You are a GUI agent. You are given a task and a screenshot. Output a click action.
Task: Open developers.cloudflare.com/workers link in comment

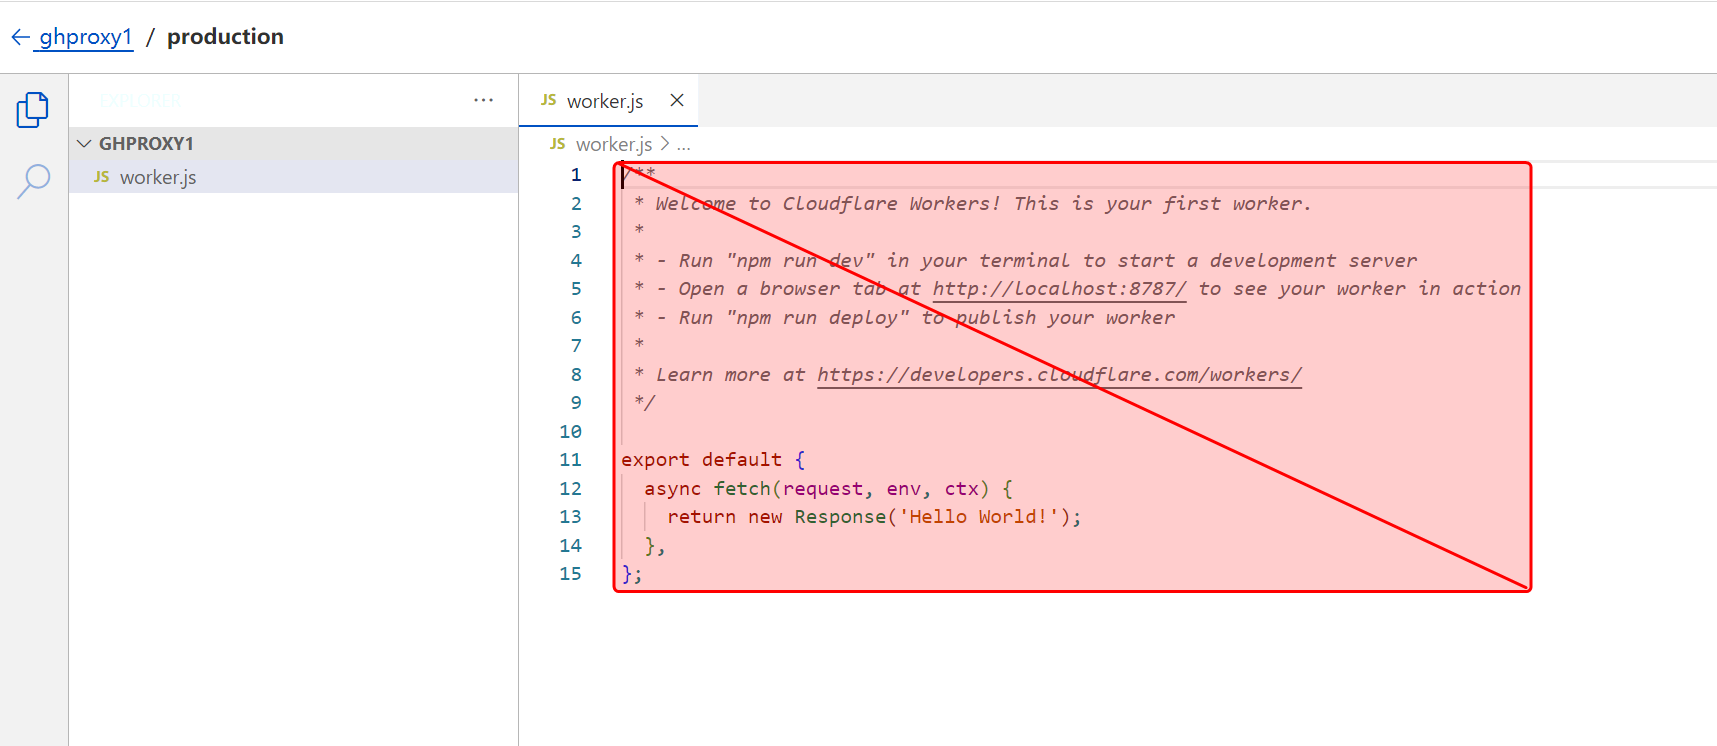[1059, 375]
